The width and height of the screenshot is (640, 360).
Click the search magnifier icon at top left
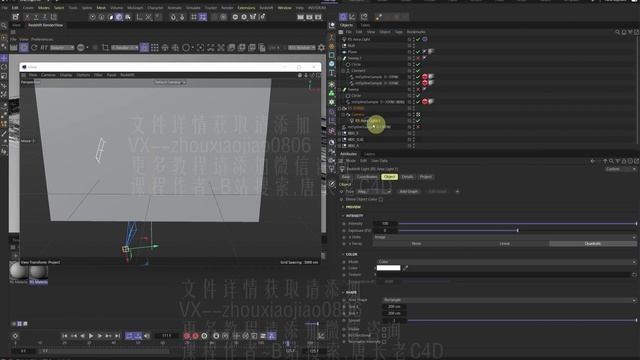4,26
